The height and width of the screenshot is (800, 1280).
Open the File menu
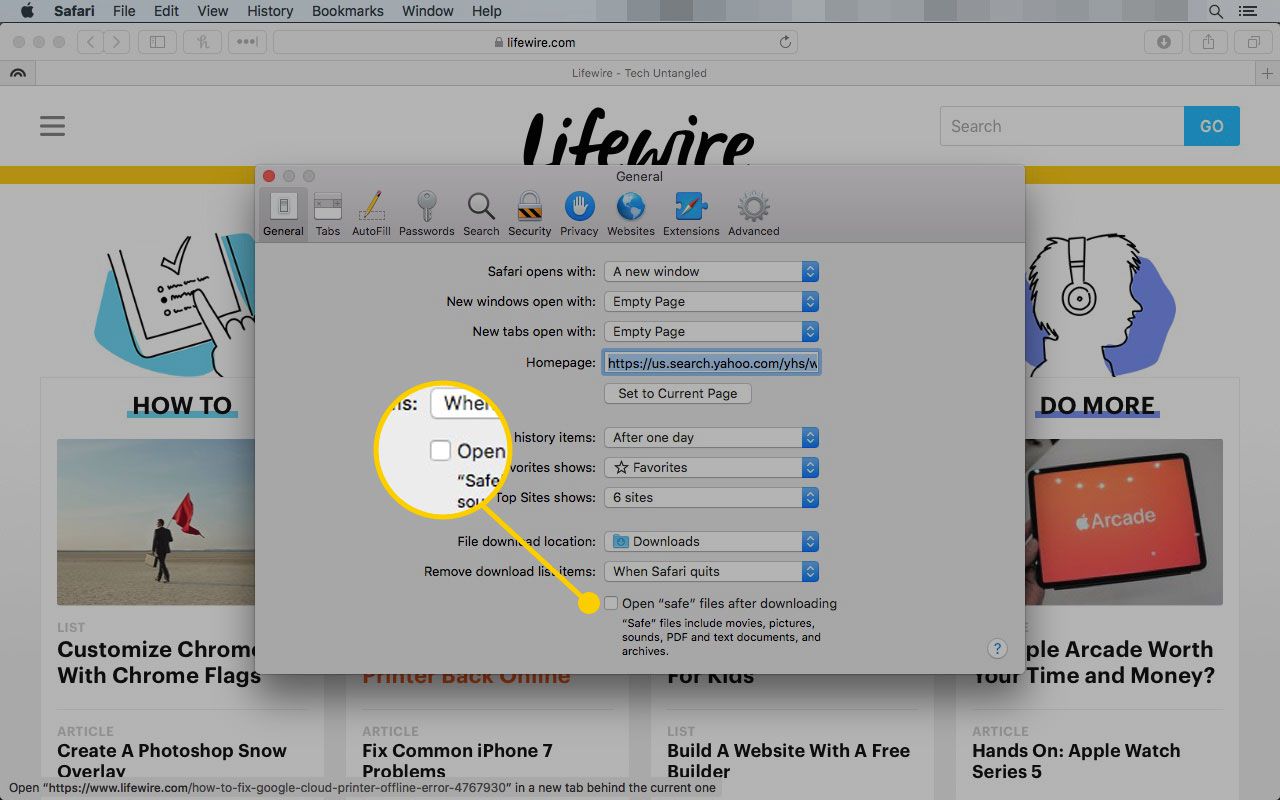click(124, 11)
